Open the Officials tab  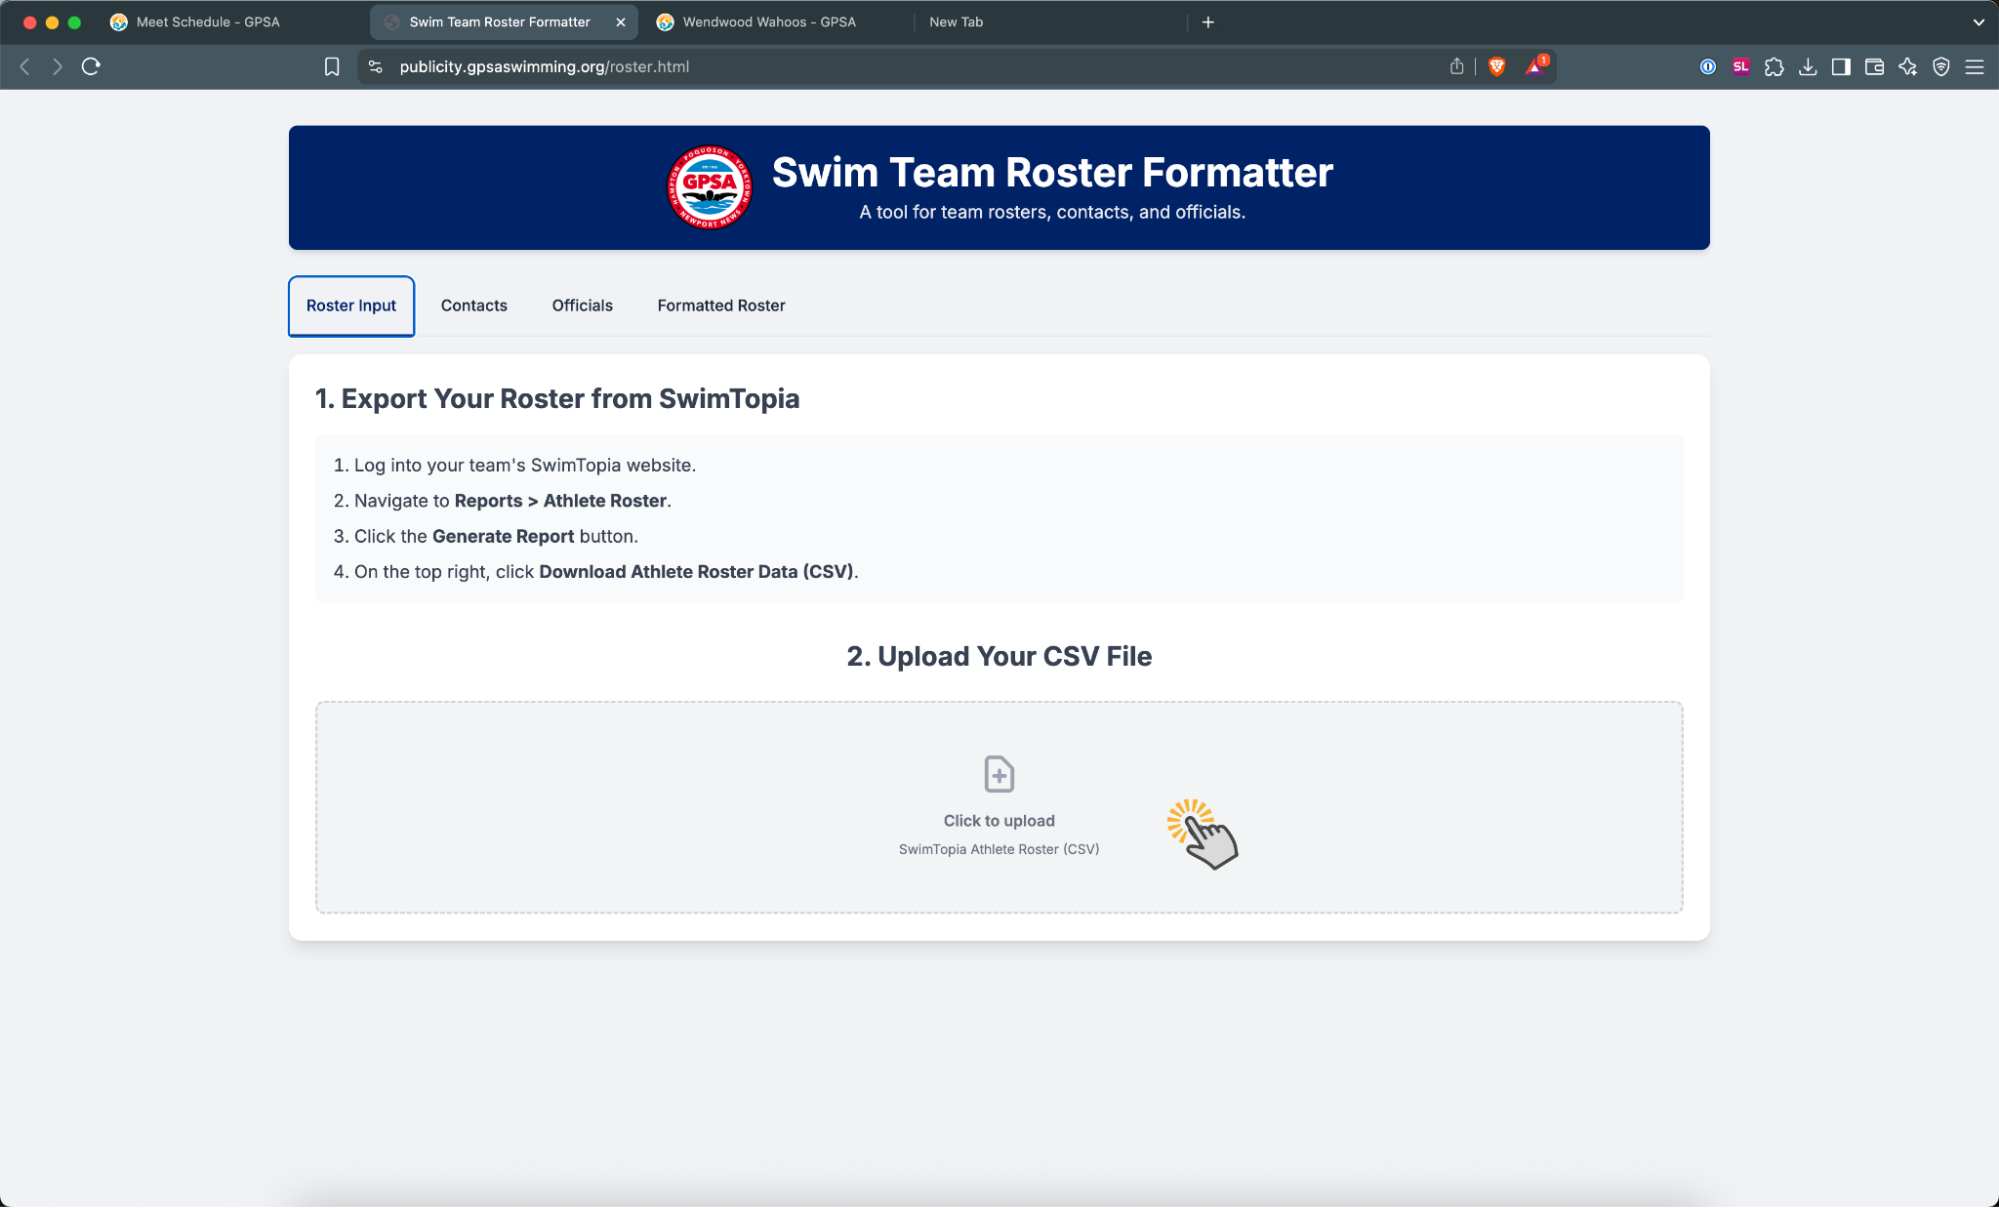pyautogui.click(x=582, y=306)
